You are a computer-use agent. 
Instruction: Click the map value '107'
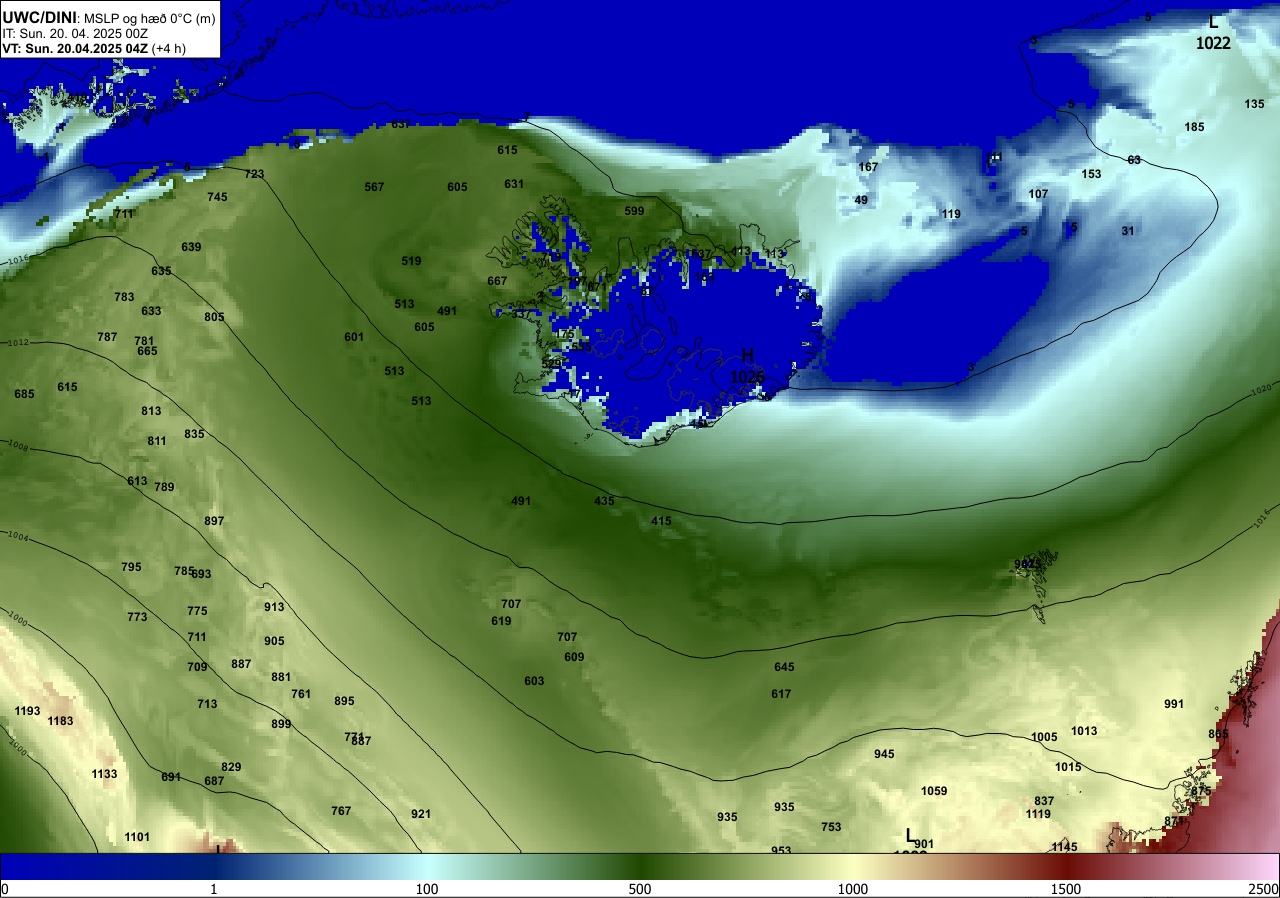(x=1038, y=194)
